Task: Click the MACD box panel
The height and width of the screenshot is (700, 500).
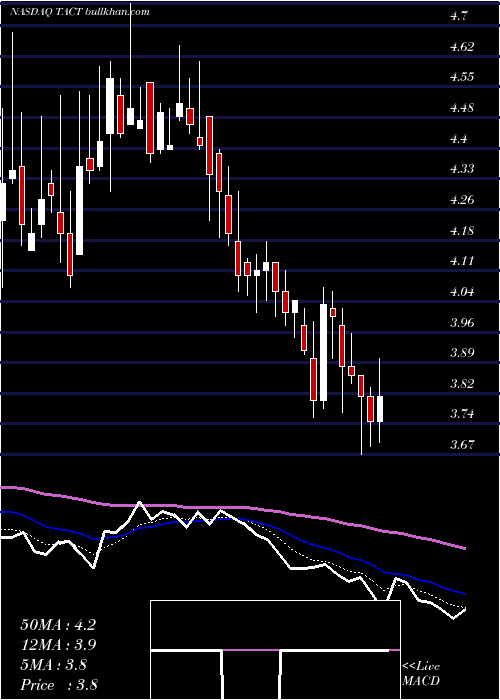Action: pos(275,650)
